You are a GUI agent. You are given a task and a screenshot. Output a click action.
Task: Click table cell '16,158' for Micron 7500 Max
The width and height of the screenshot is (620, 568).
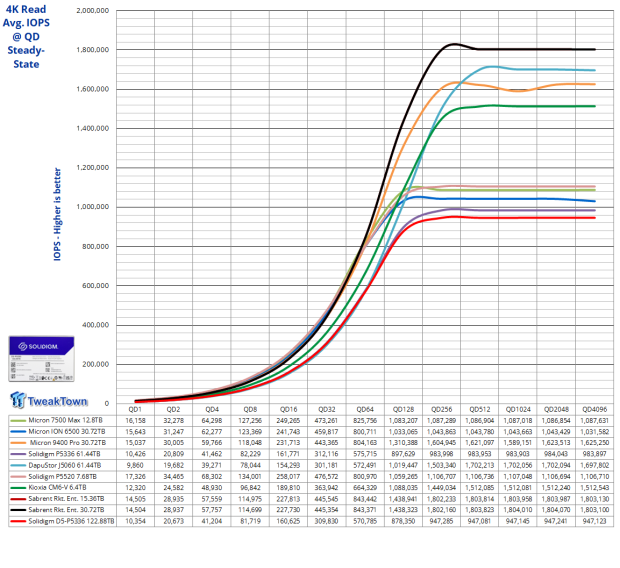coord(135,420)
